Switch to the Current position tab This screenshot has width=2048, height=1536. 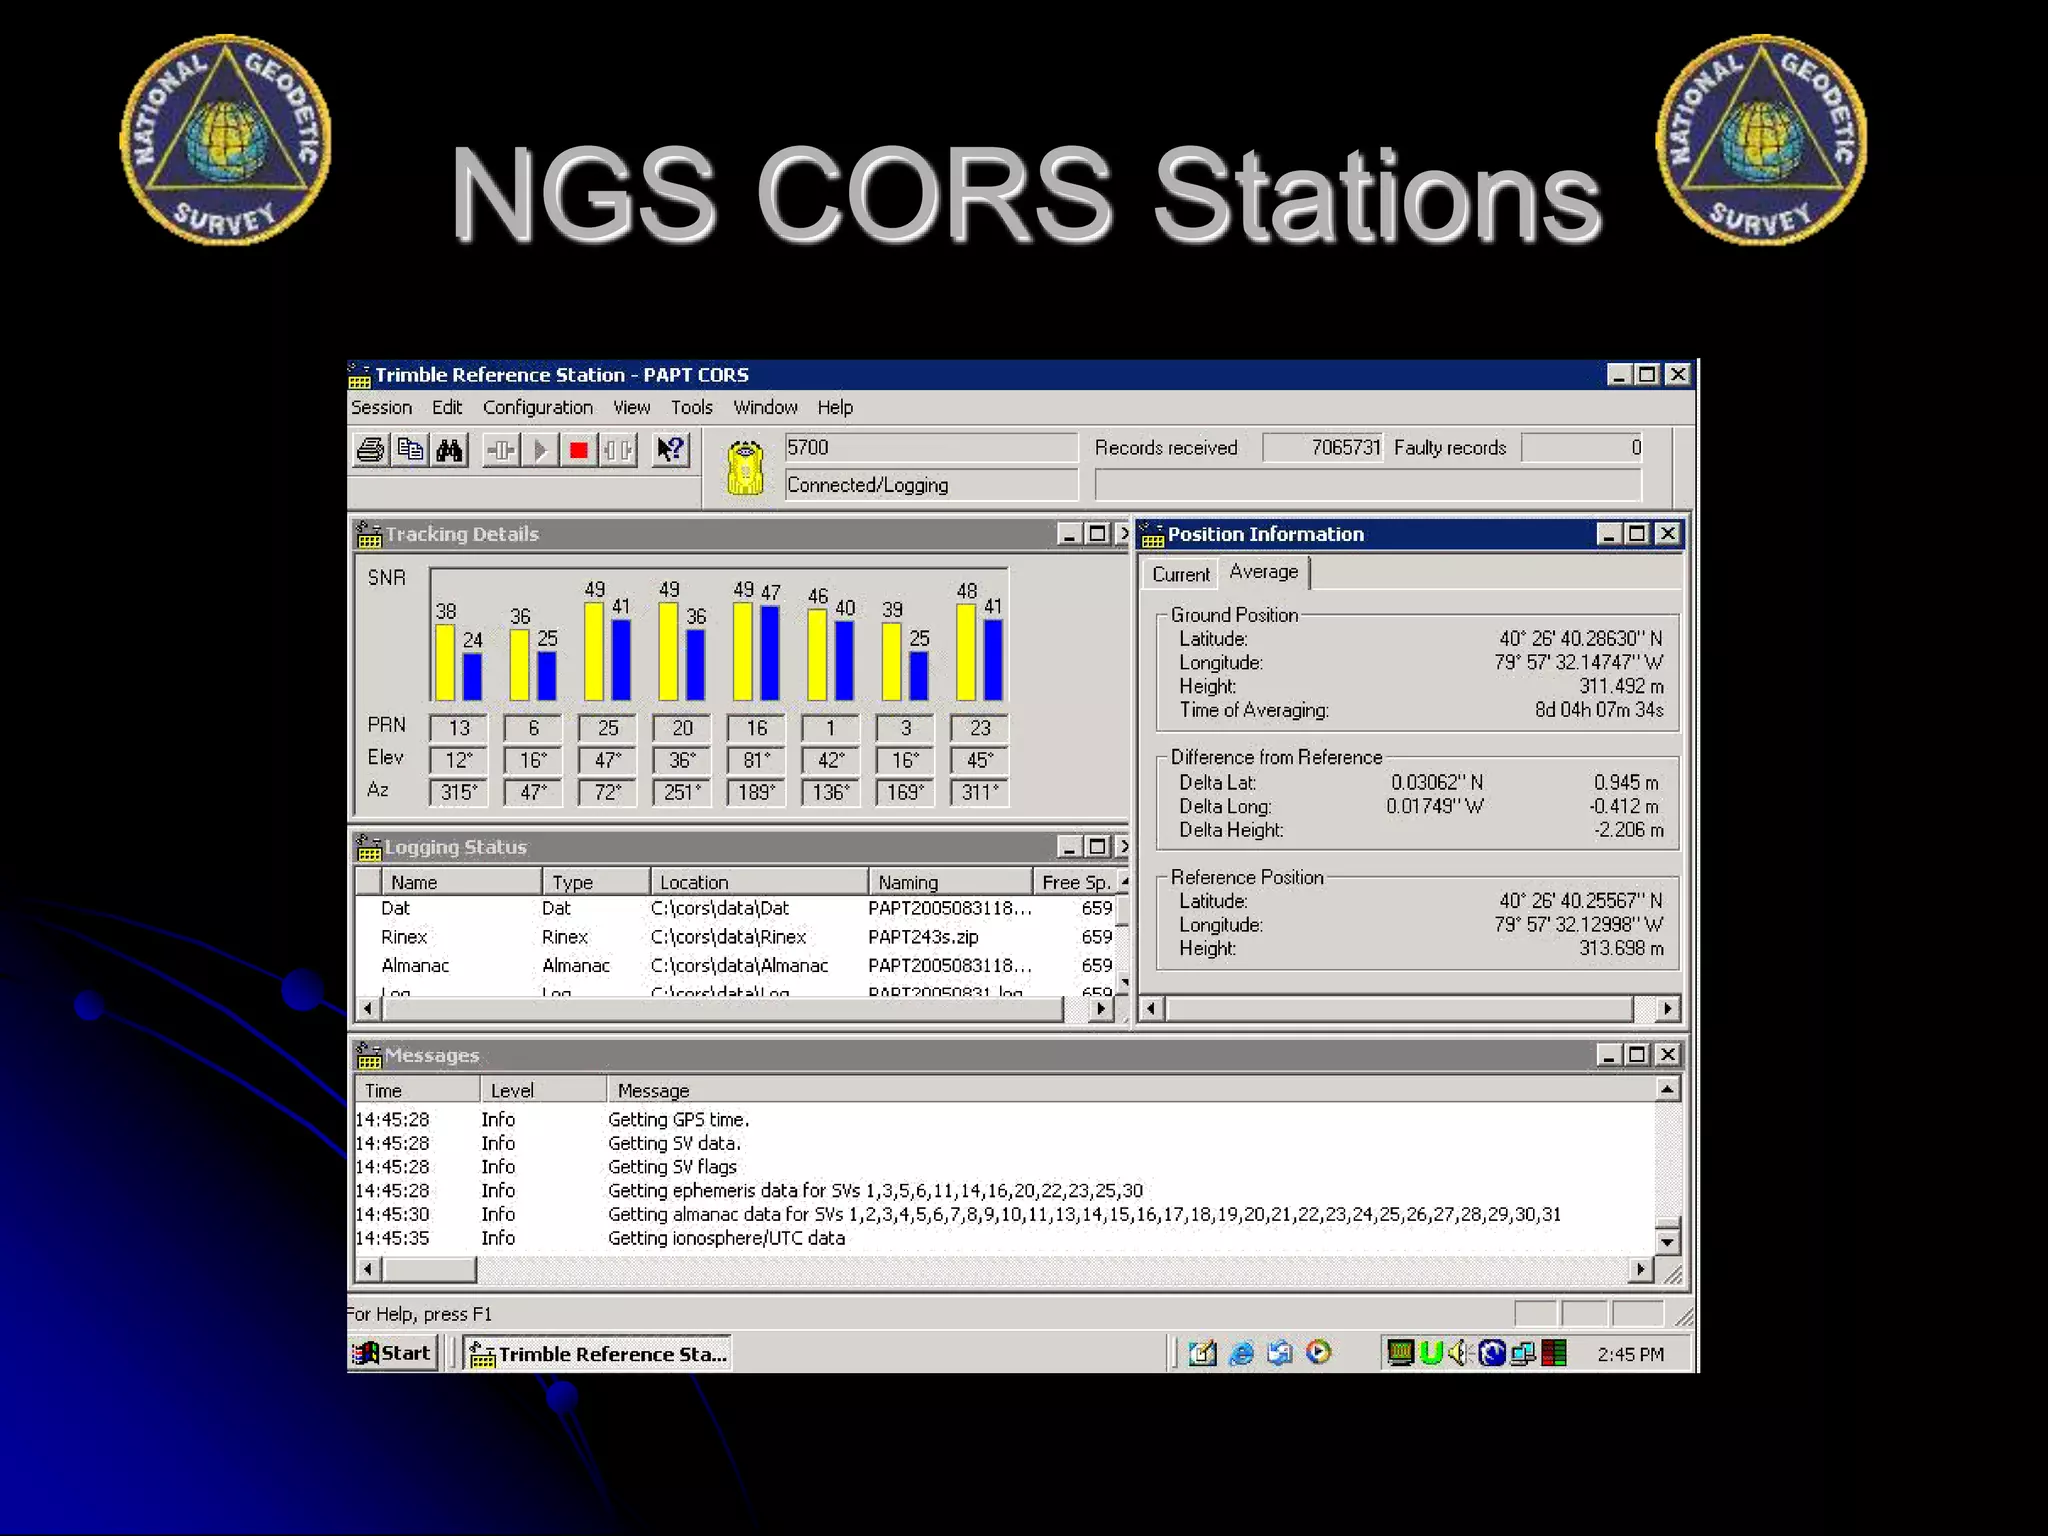coord(1181,574)
